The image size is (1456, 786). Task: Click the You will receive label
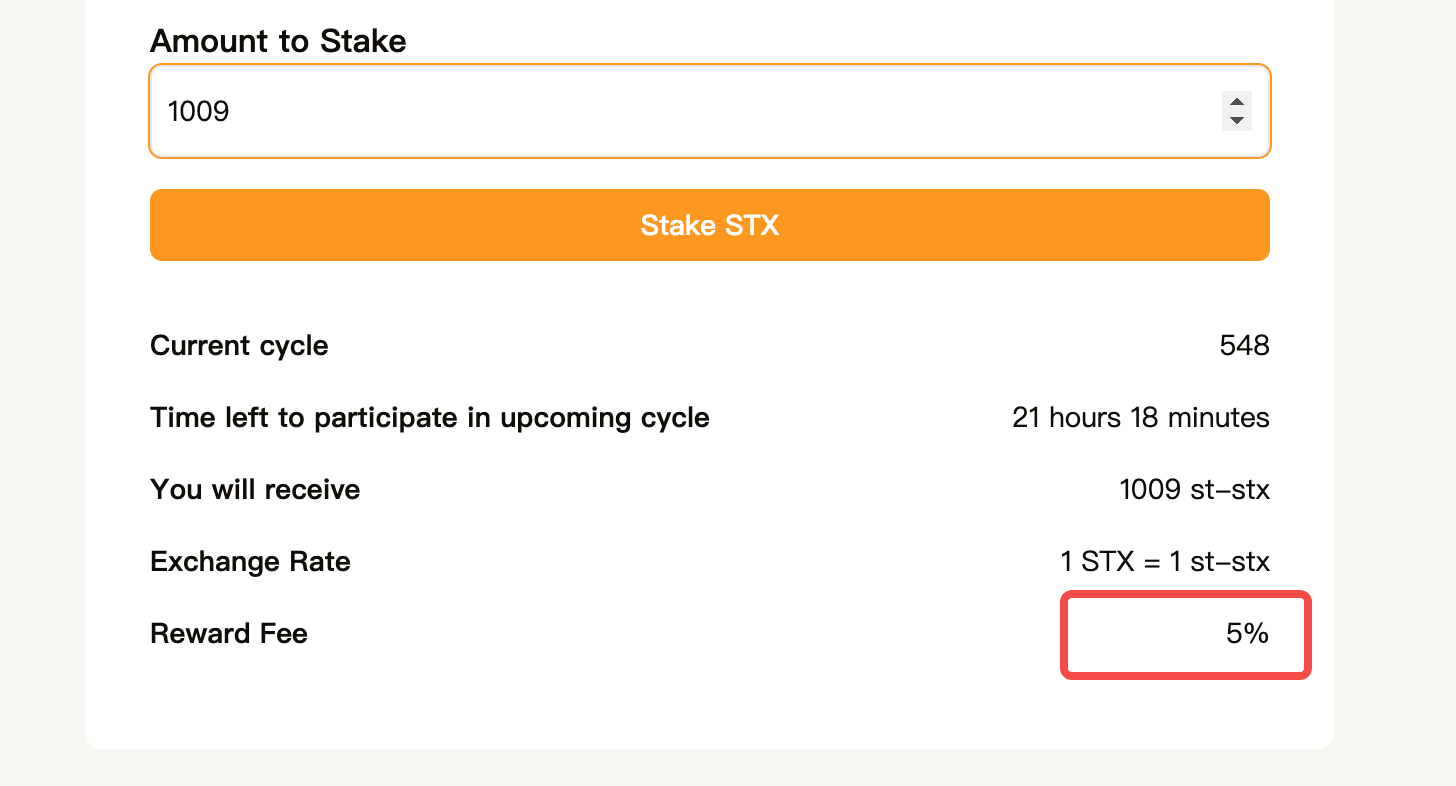click(x=255, y=490)
